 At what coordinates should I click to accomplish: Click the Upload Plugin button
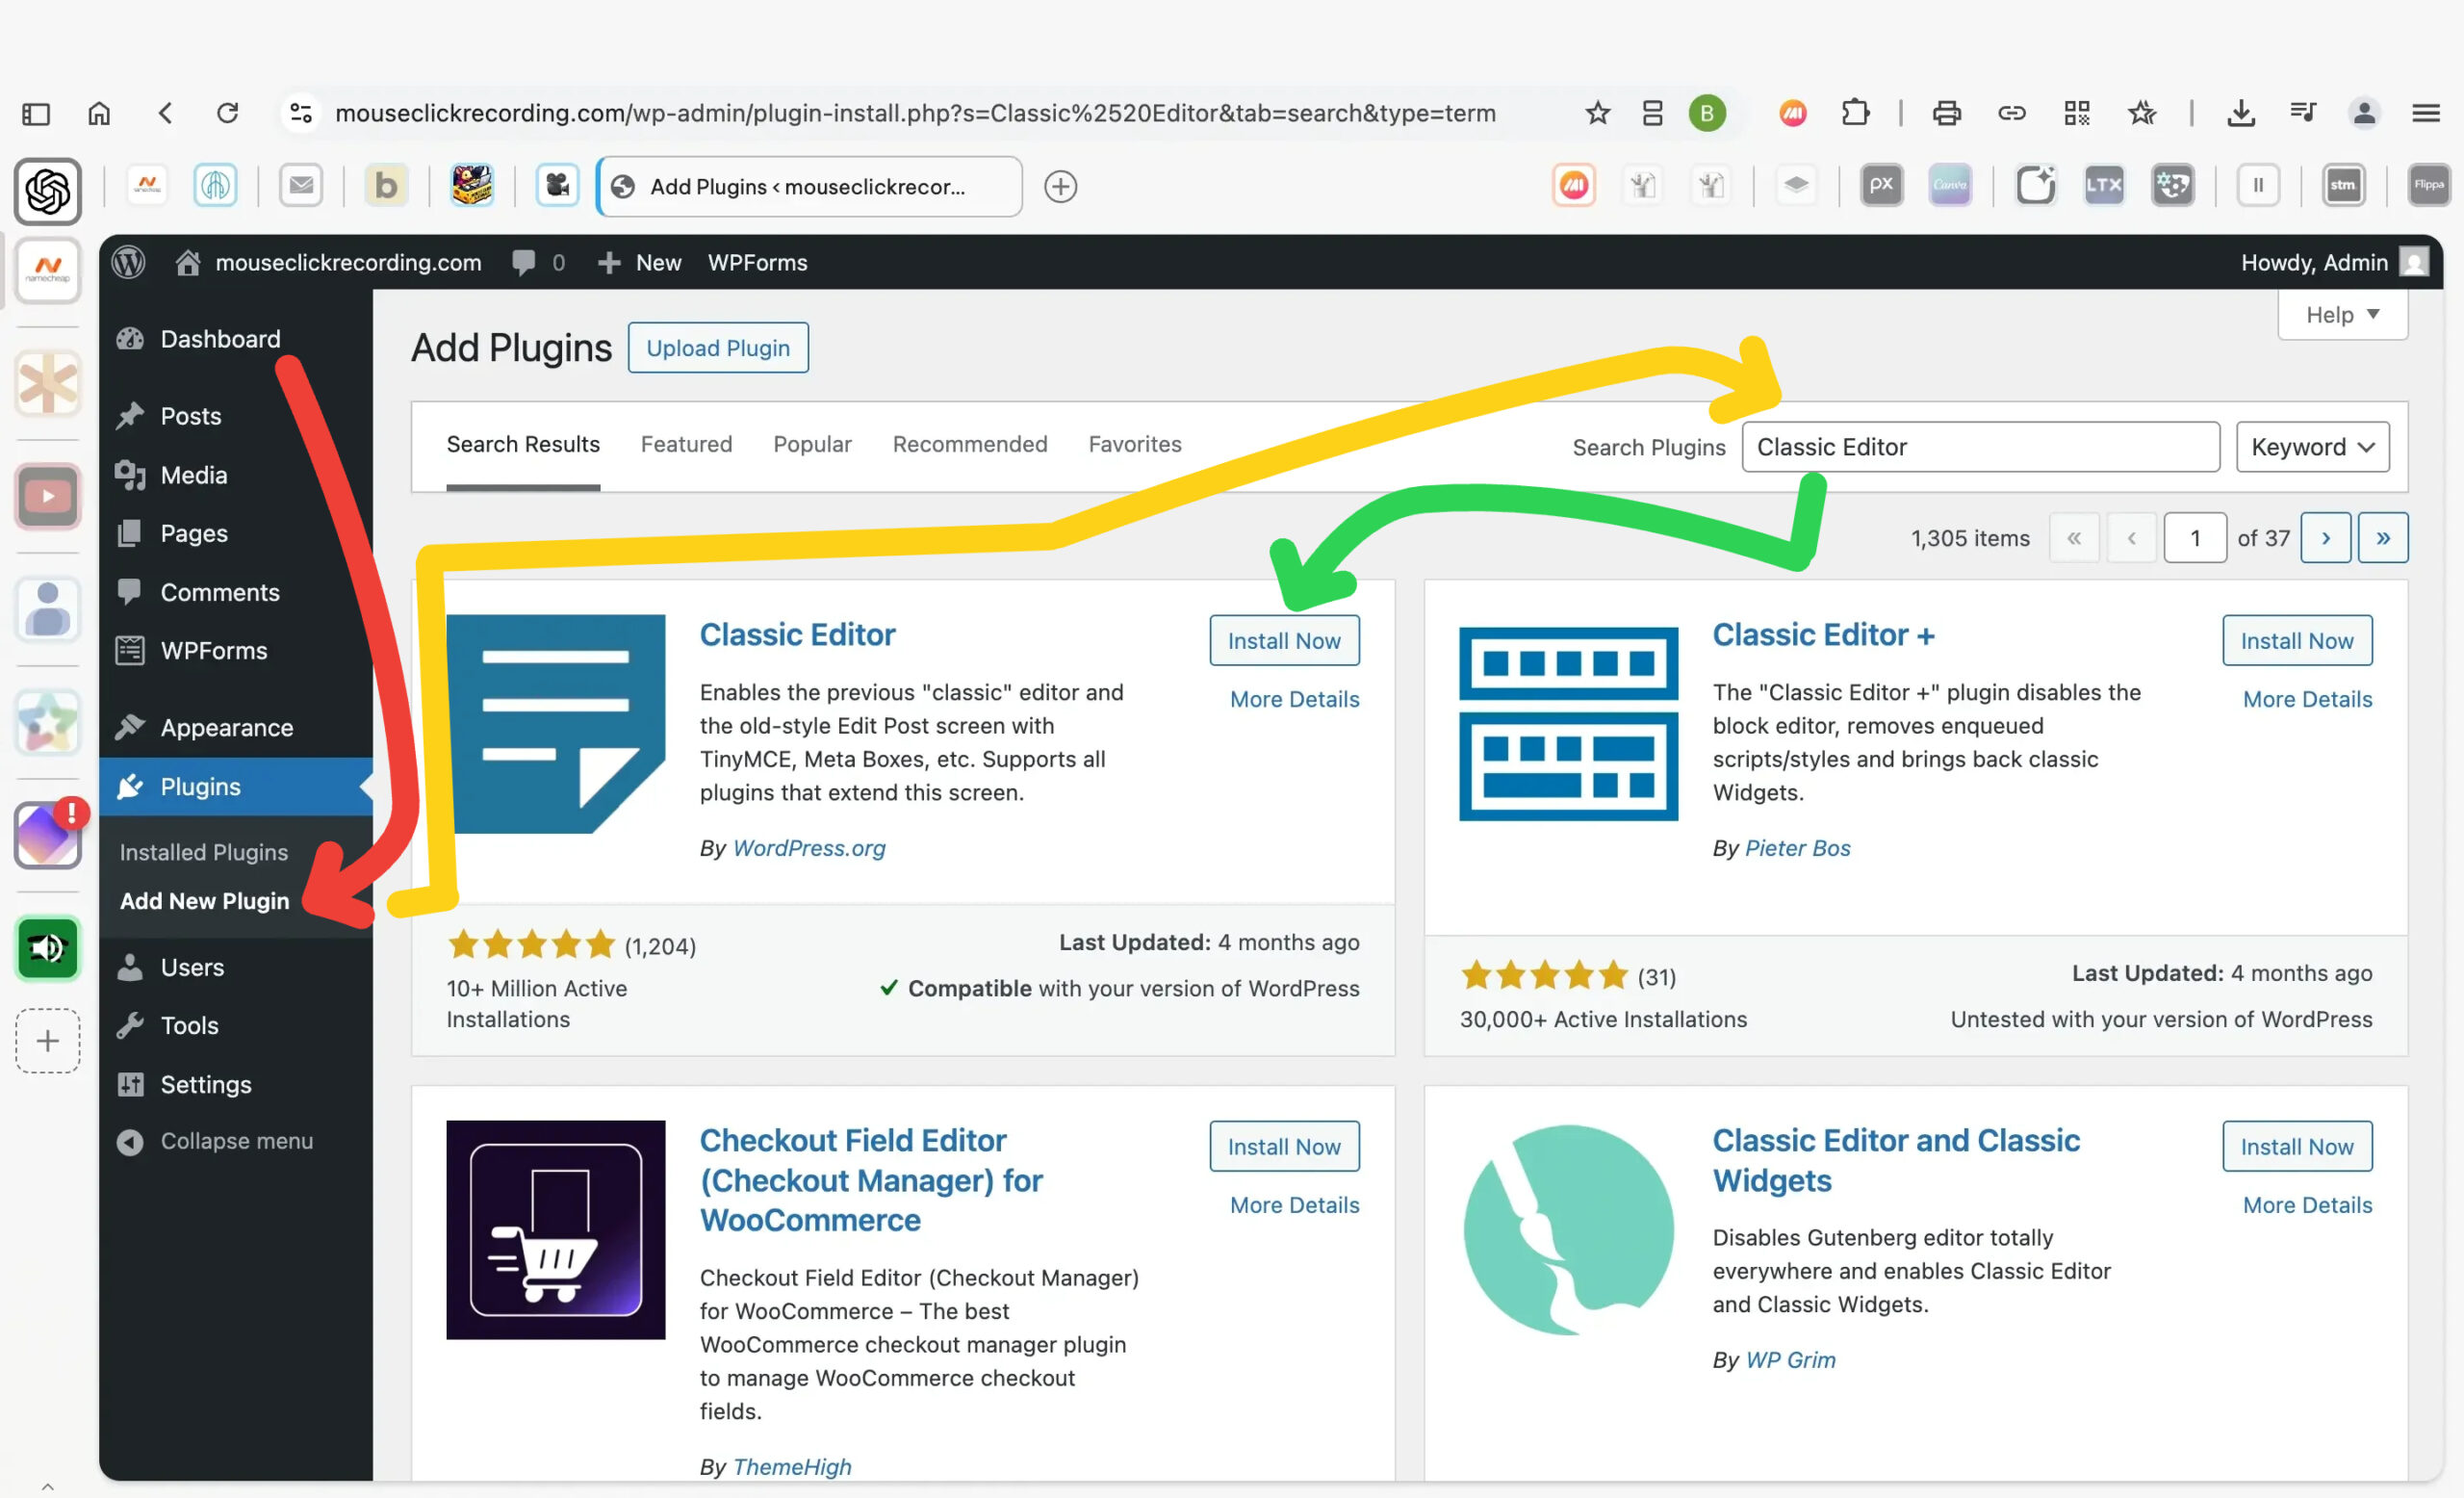[718, 348]
